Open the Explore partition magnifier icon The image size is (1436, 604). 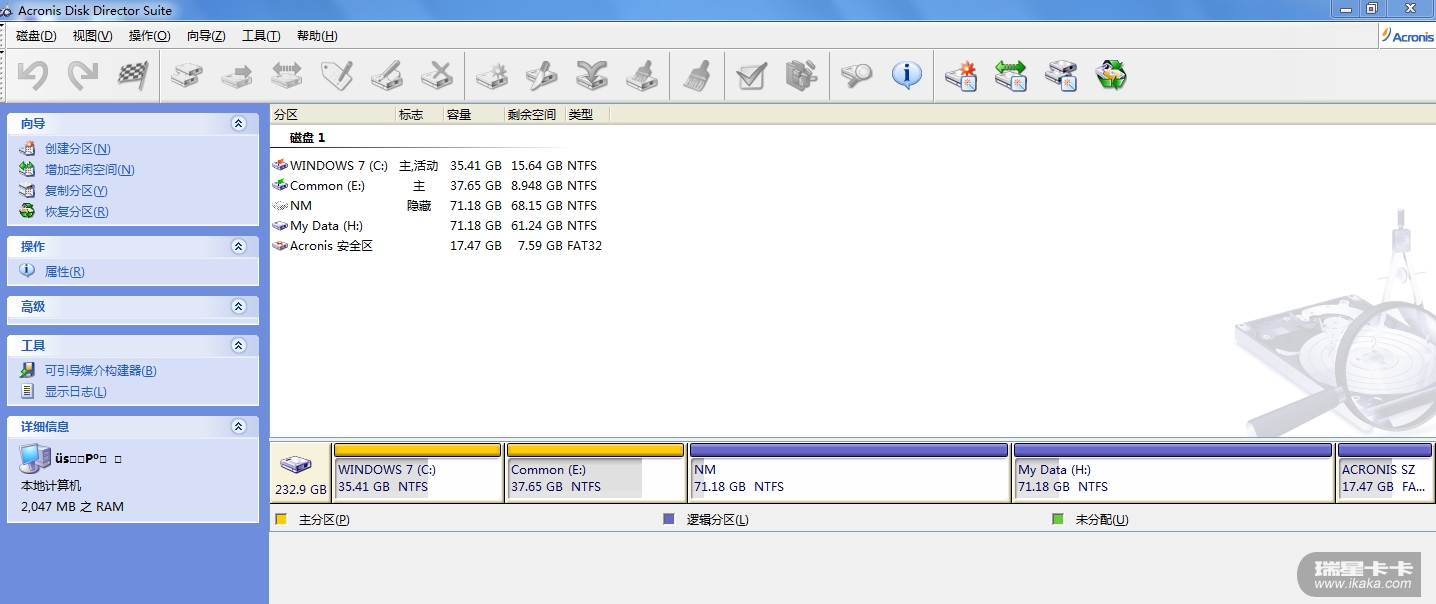[x=856, y=76]
